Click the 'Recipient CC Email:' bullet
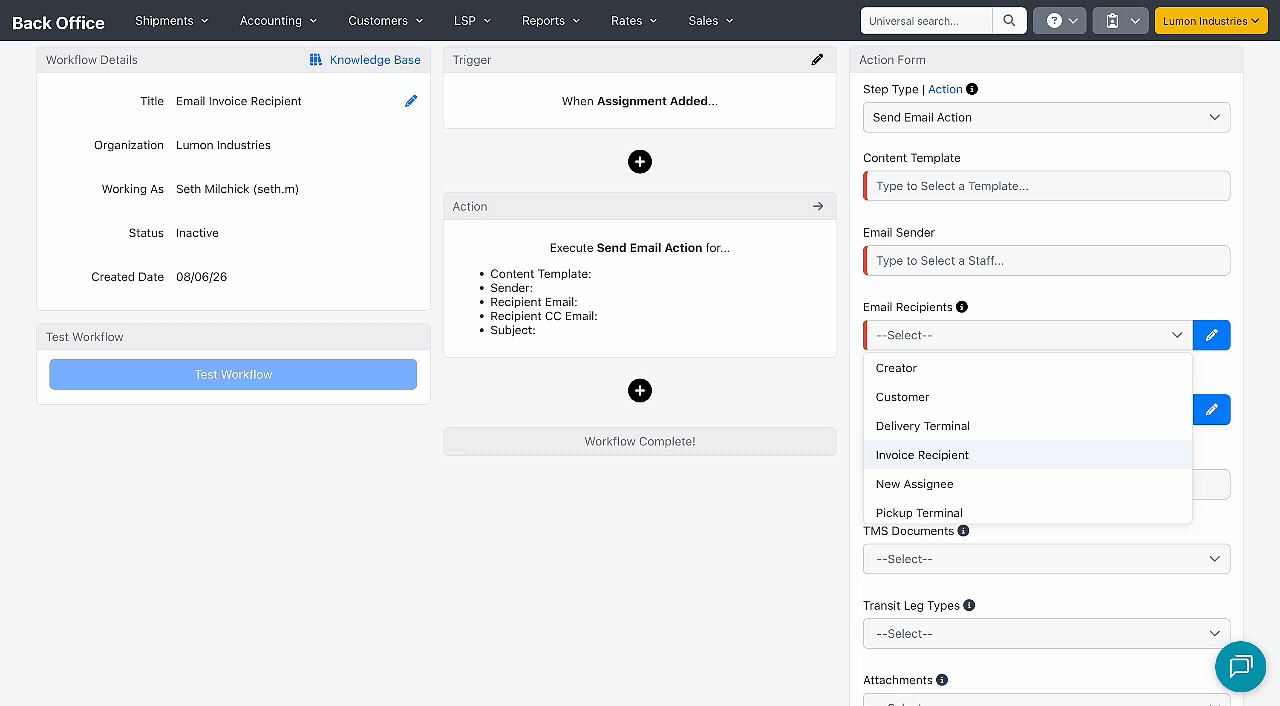The width and height of the screenshot is (1280, 706). click(x=543, y=316)
